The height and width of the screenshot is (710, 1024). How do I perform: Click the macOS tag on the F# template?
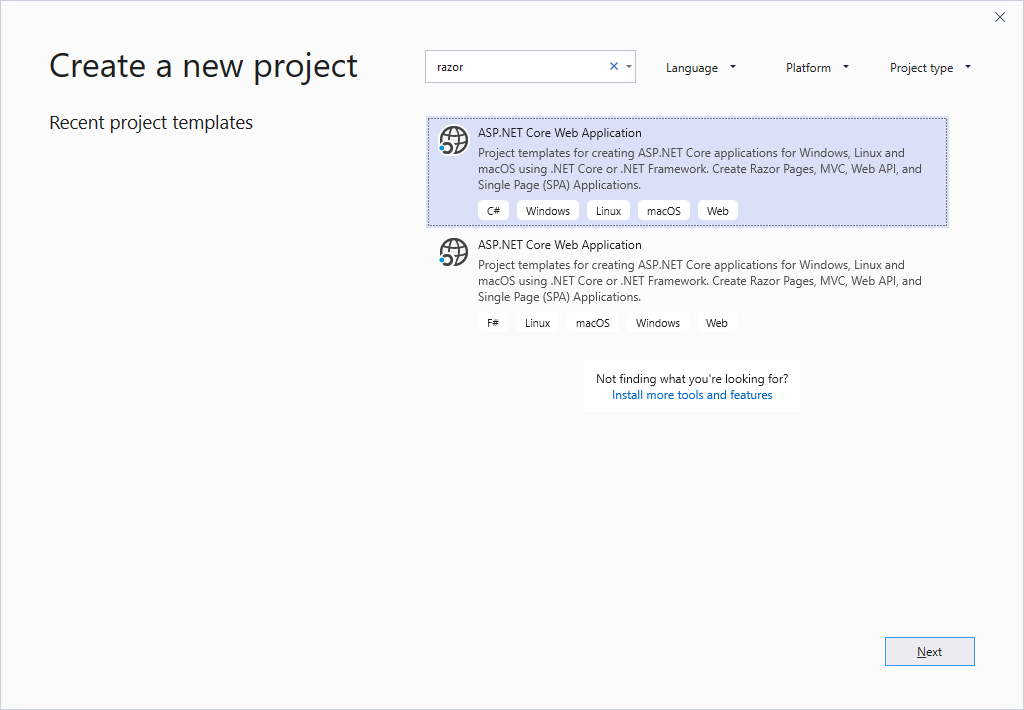pyautogui.click(x=592, y=323)
